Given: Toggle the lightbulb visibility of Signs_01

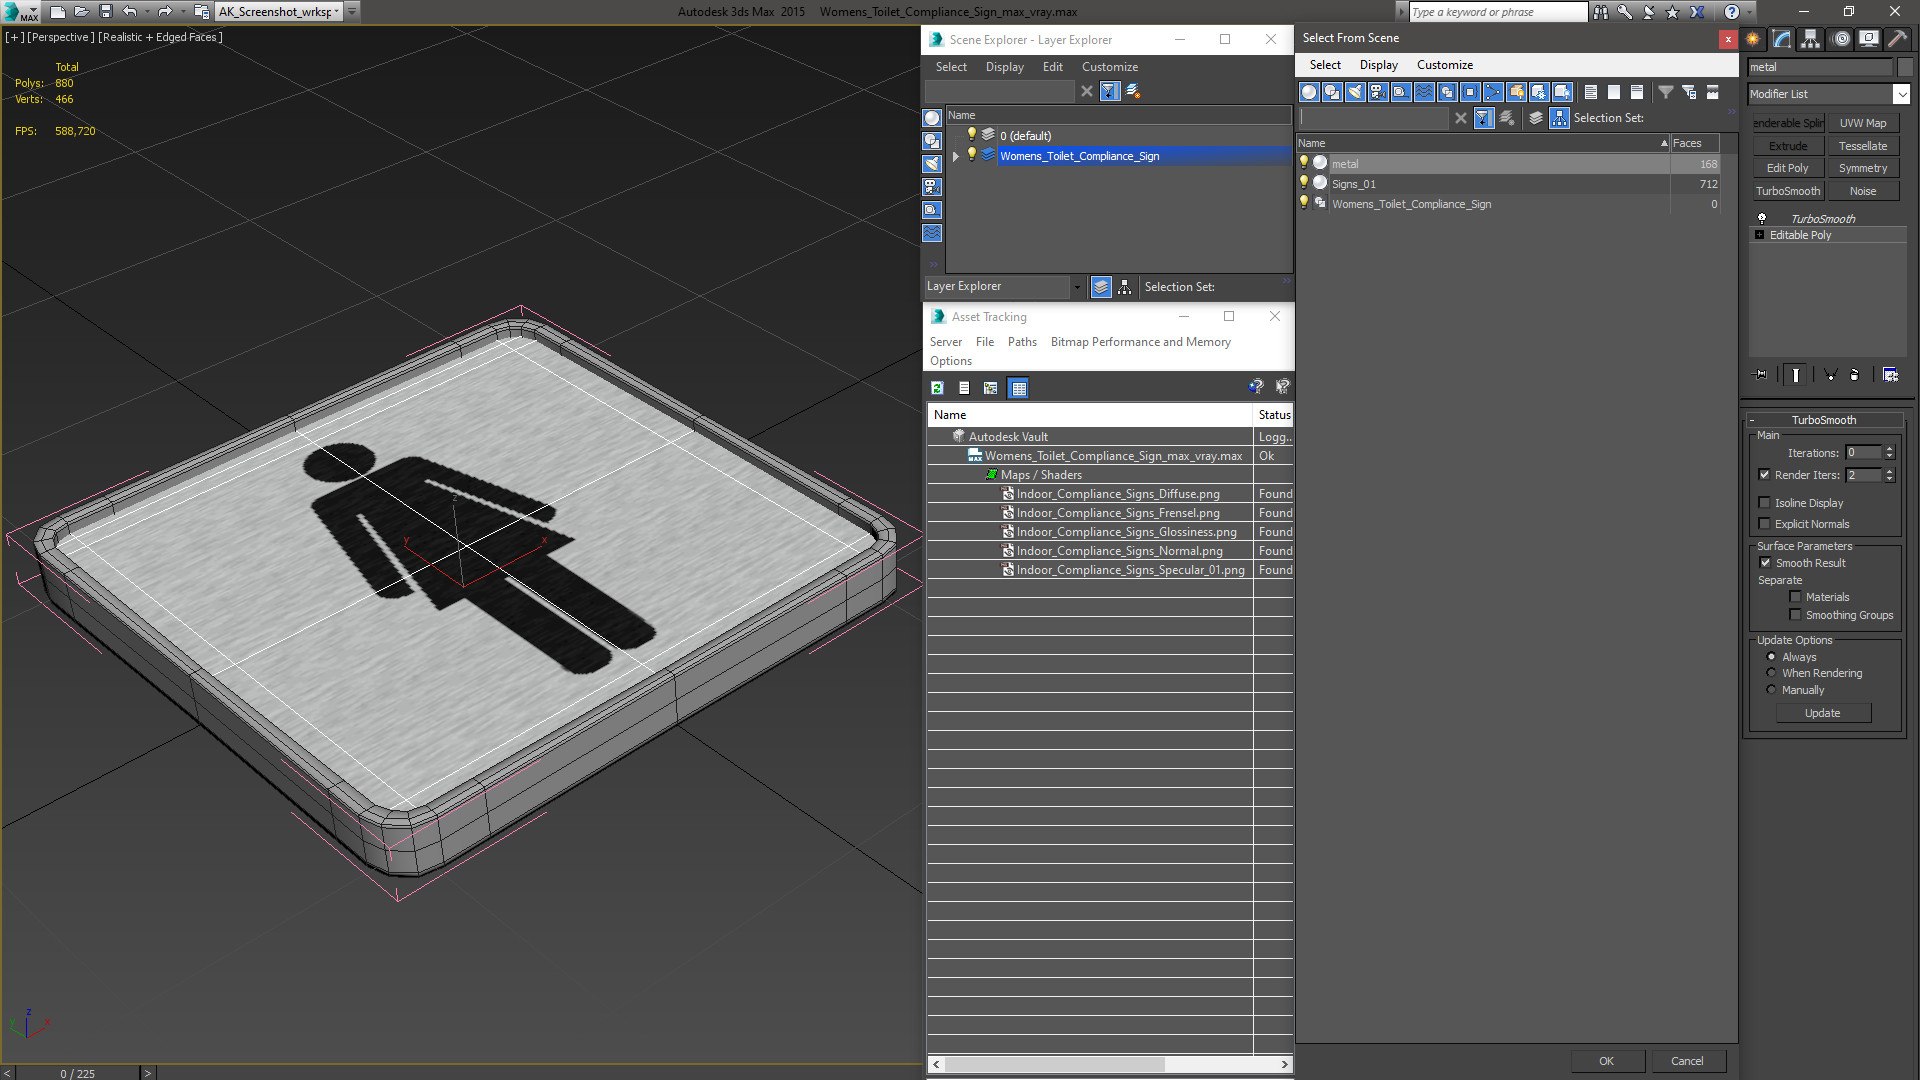Looking at the screenshot, I should coord(1303,183).
